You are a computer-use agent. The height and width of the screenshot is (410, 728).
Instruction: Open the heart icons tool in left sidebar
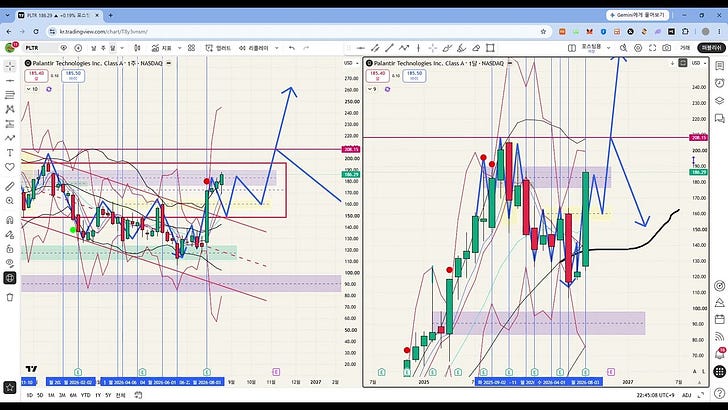10,167
